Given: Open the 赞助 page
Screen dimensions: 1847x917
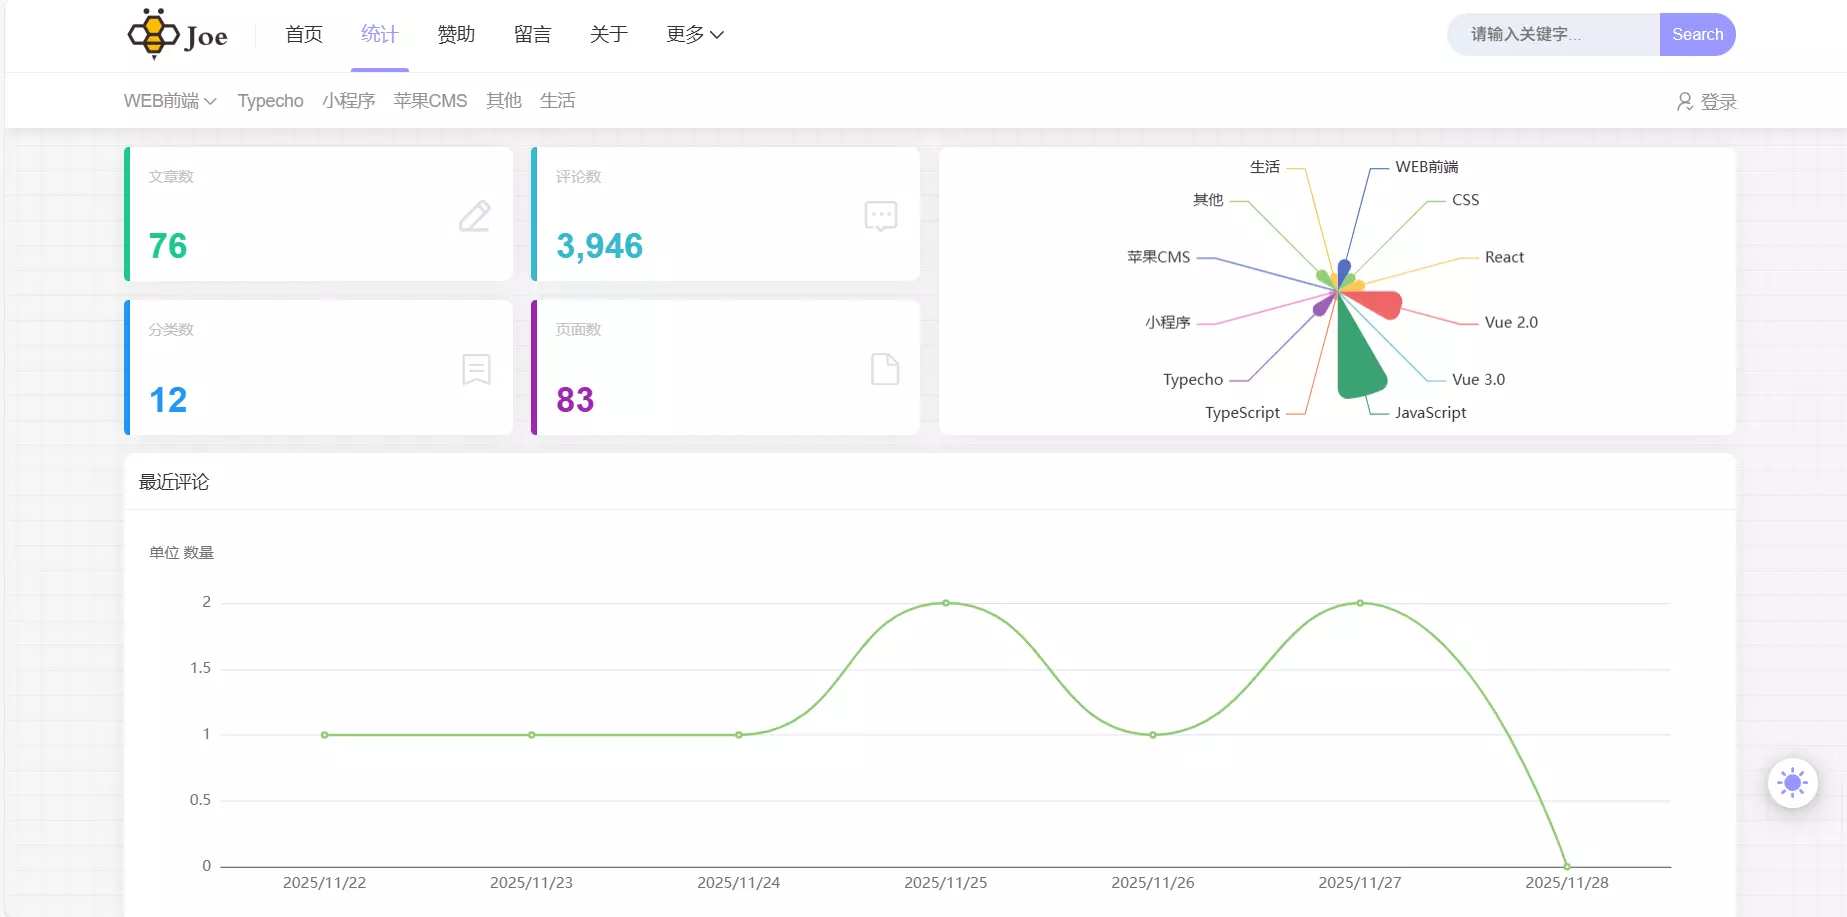Looking at the screenshot, I should tap(456, 35).
